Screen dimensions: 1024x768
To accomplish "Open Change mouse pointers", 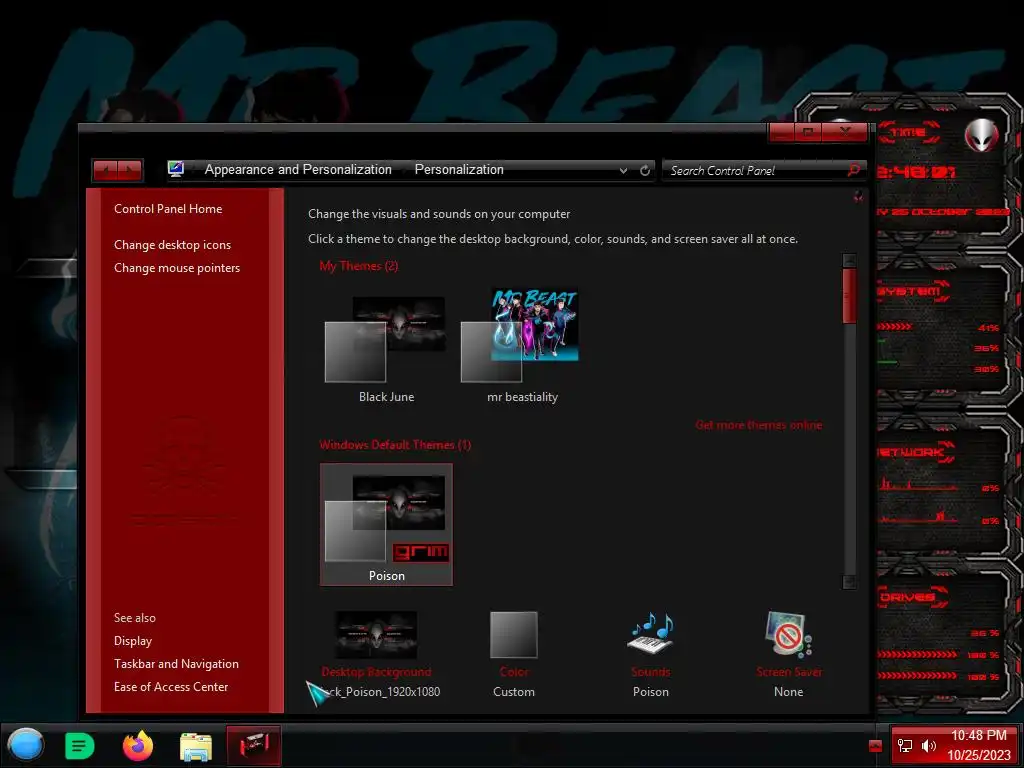I will coord(177,268).
